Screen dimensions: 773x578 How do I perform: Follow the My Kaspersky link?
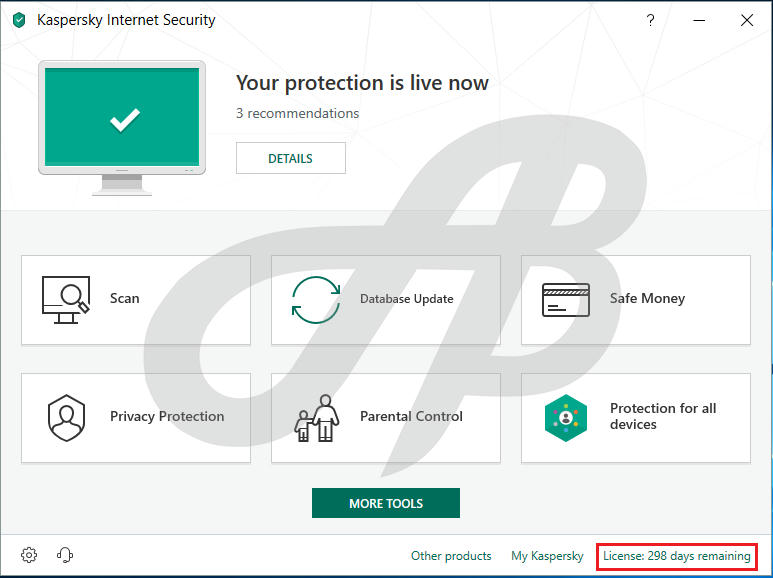(x=547, y=556)
